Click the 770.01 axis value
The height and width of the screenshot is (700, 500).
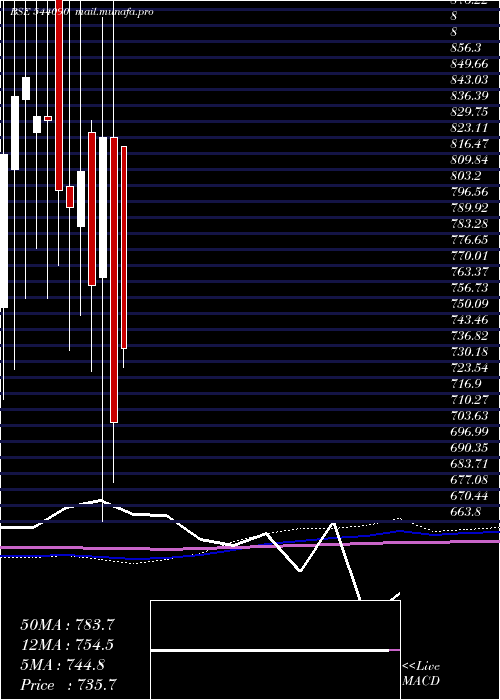tap(469, 256)
